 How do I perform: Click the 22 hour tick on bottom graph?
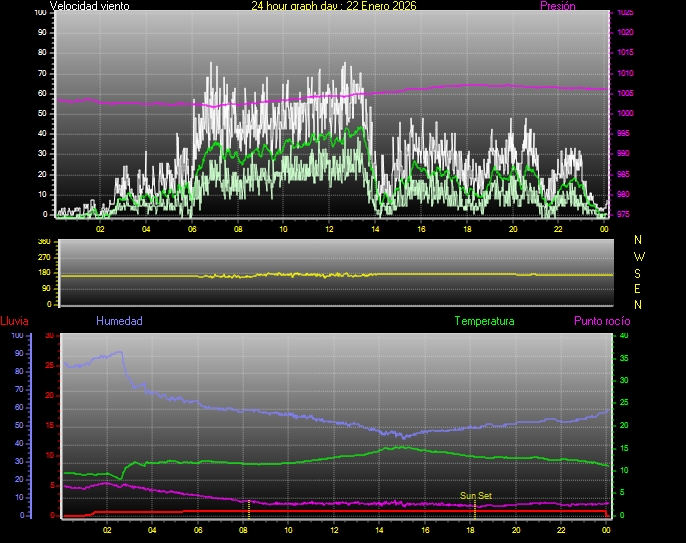point(561,530)
